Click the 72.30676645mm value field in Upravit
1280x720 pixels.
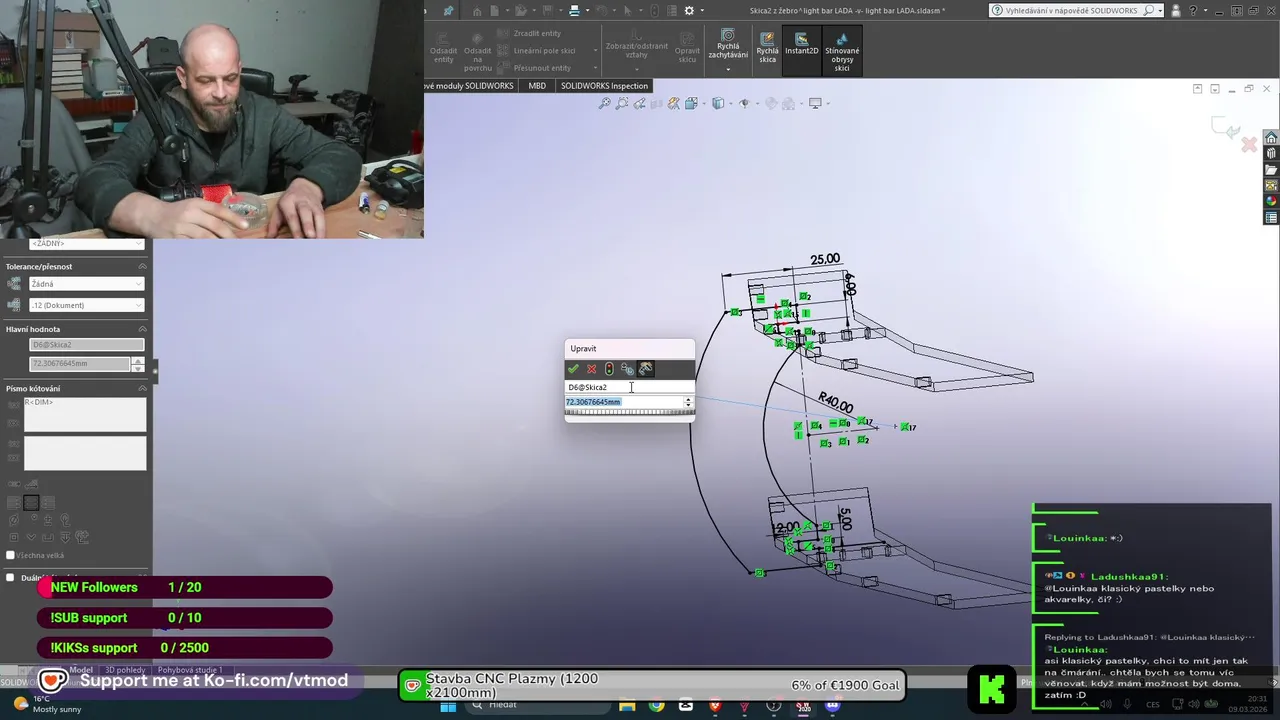click(623, 402)
